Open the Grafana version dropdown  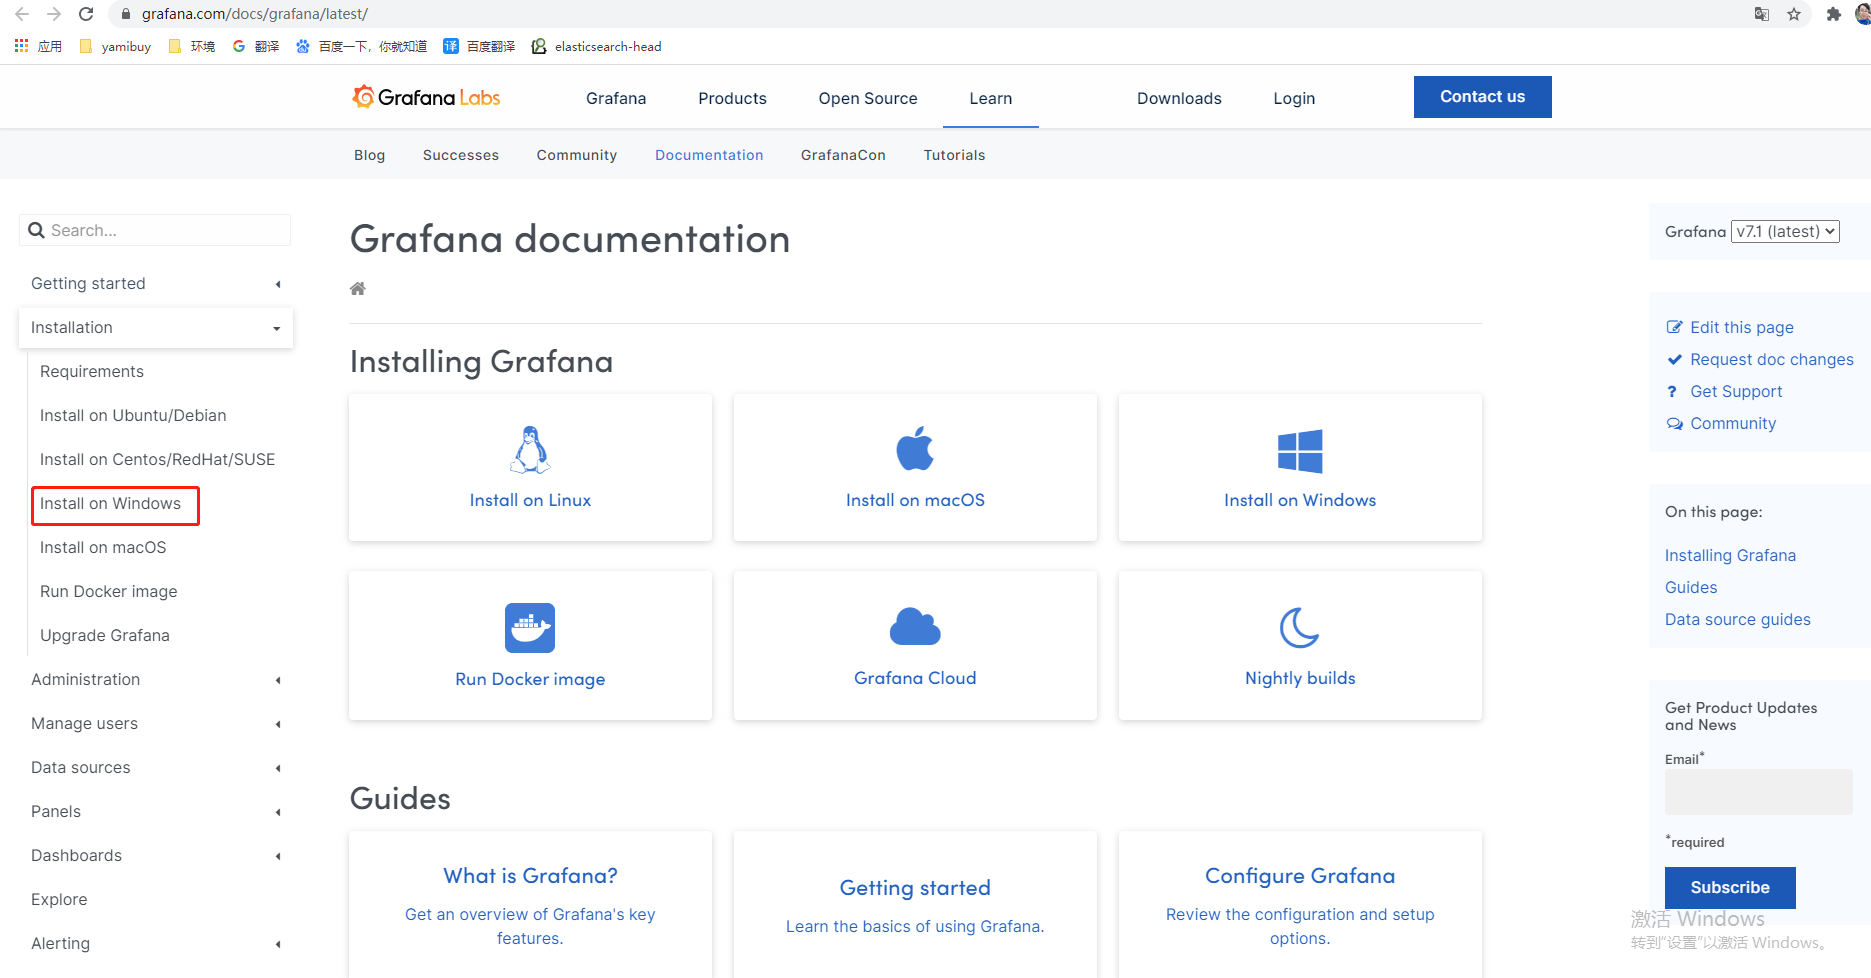coord(1785,231)
